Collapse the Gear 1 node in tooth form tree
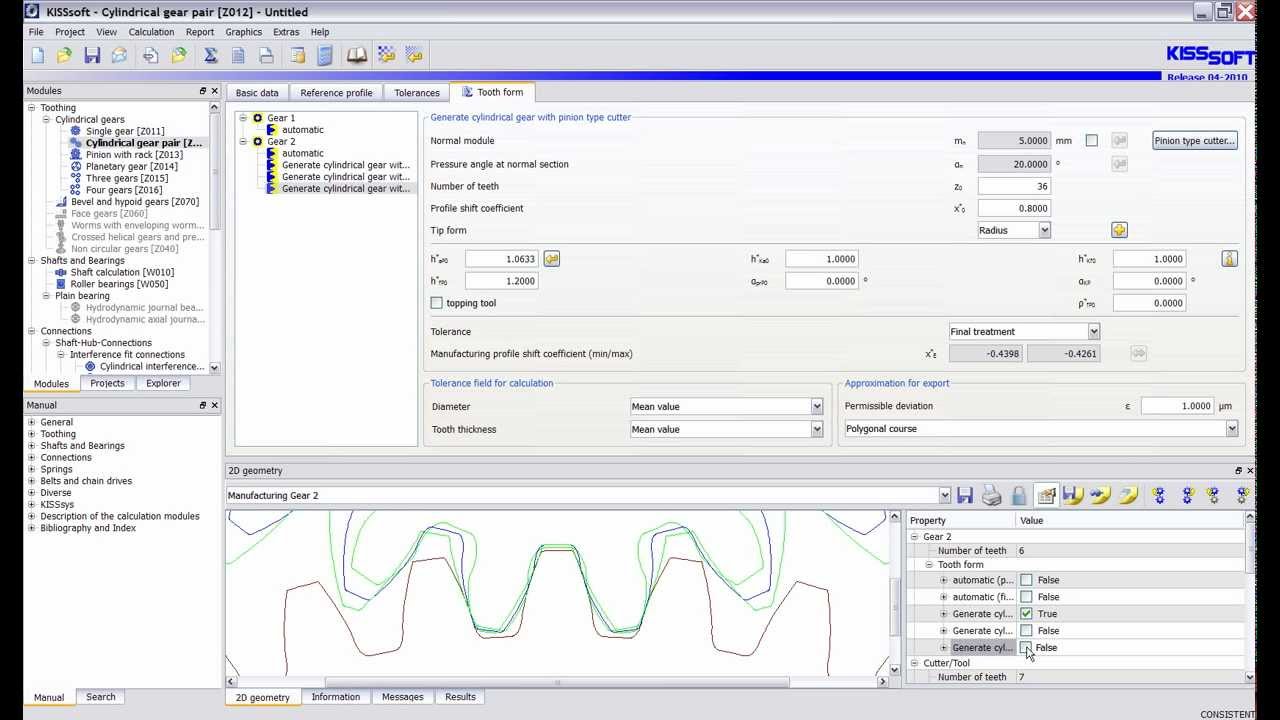The image size is (1280, 720). pyautogui.click(x=243, y=118)
